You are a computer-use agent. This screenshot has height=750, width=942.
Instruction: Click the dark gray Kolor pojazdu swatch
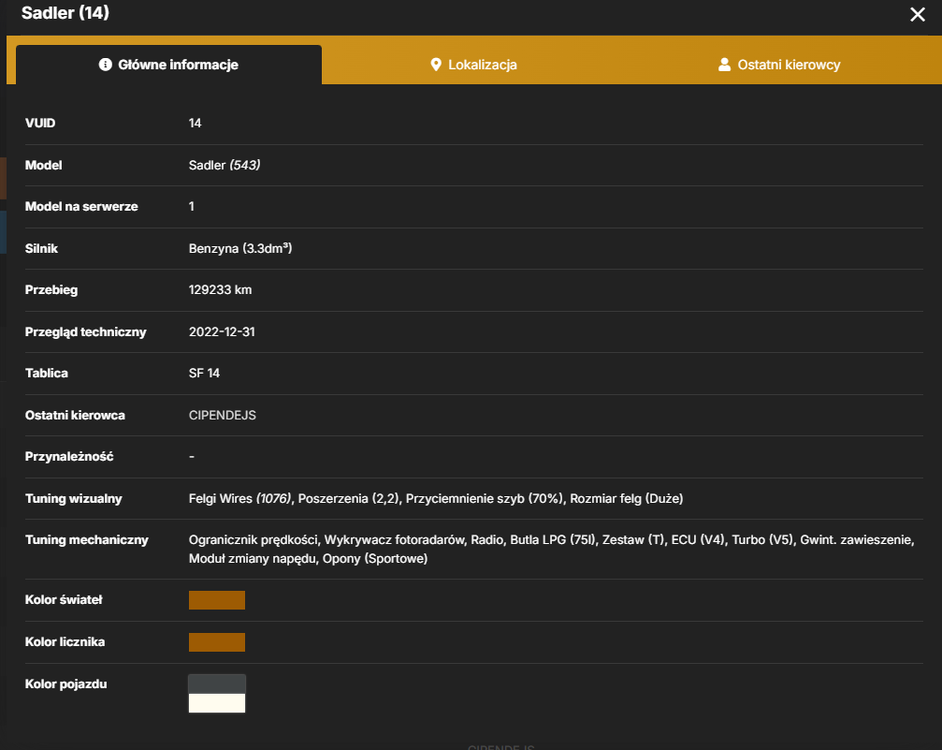point(217,684)
